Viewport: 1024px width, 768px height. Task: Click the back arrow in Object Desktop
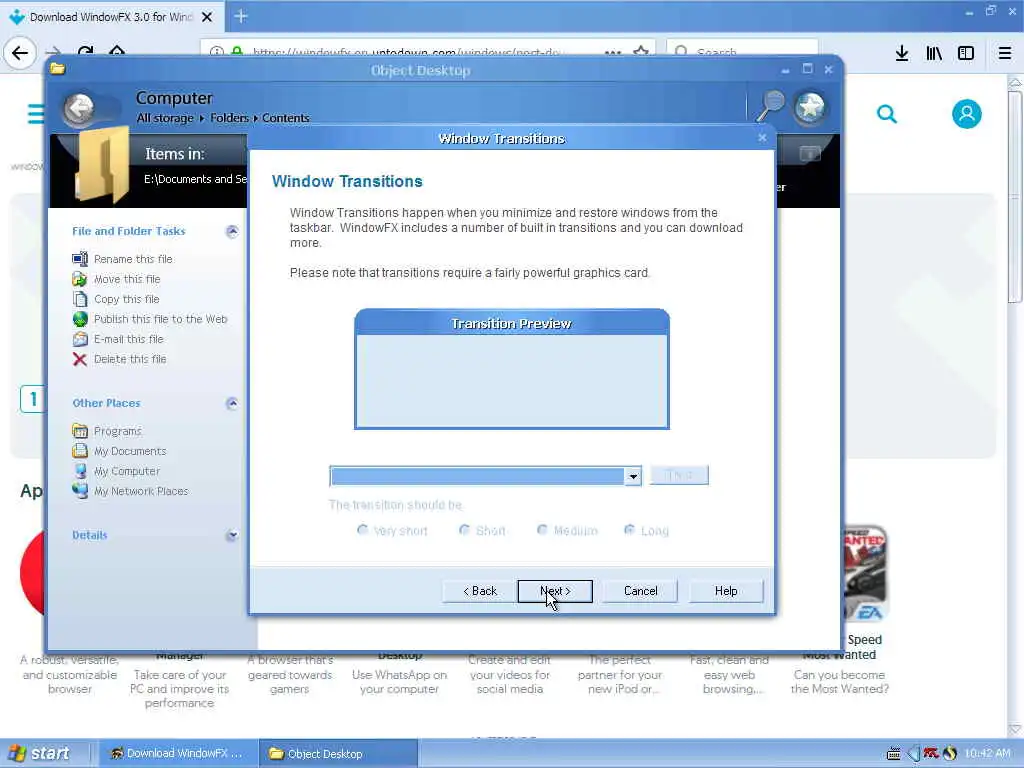[79, 108]
